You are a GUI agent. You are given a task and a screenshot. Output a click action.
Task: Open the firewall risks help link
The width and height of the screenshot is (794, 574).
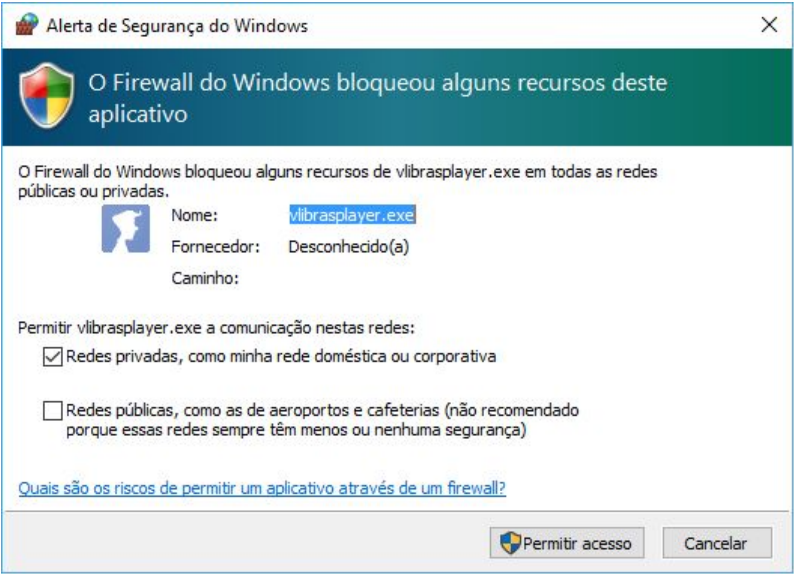(x=262, y=488)
